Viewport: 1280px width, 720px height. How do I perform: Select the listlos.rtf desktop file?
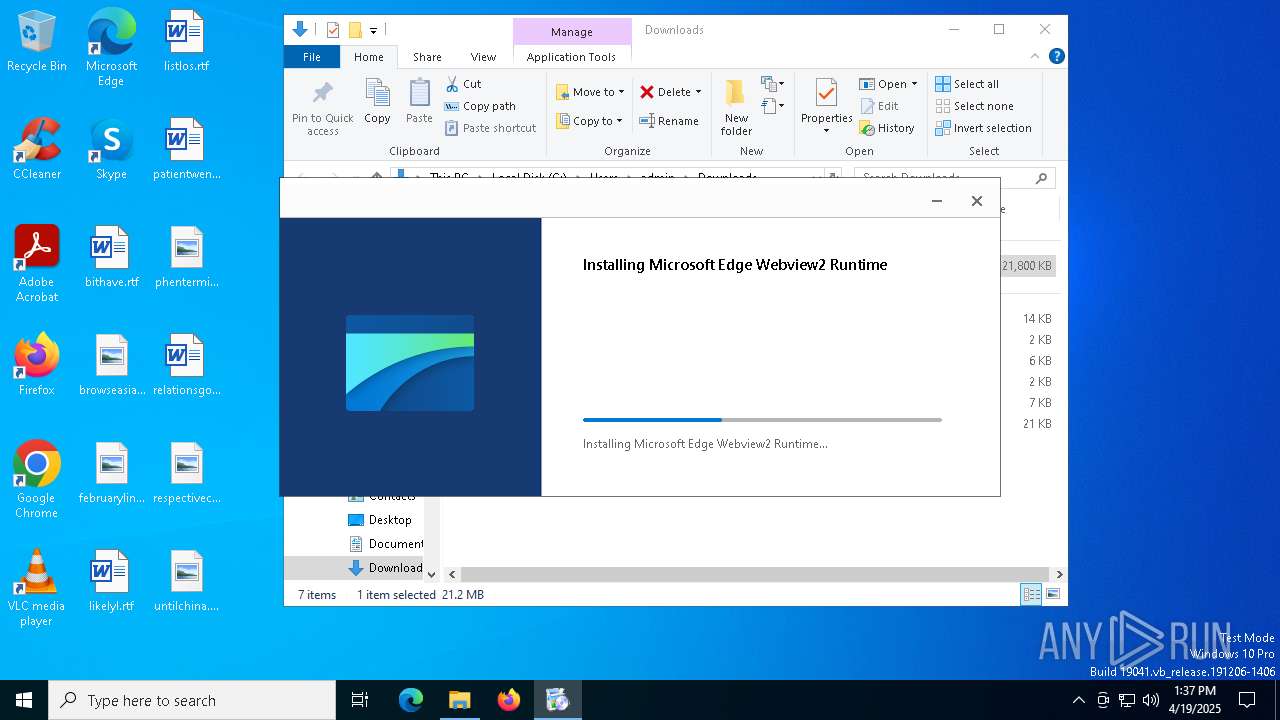[186, 42]
